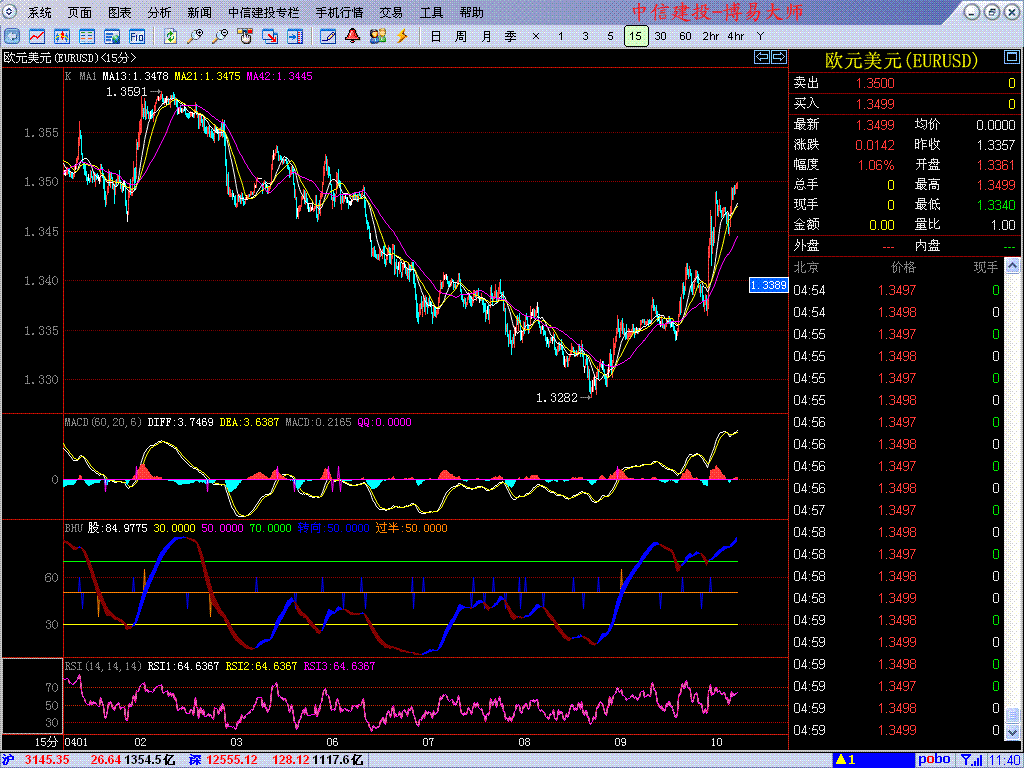Select the daily 日 chart period
This screenshot has width=1024, height=768.
point(435,36)
